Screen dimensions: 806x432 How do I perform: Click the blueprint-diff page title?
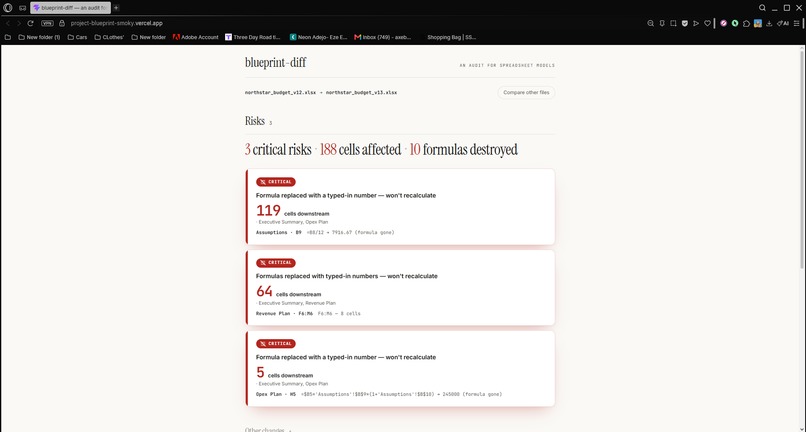[x=276, y=63]
